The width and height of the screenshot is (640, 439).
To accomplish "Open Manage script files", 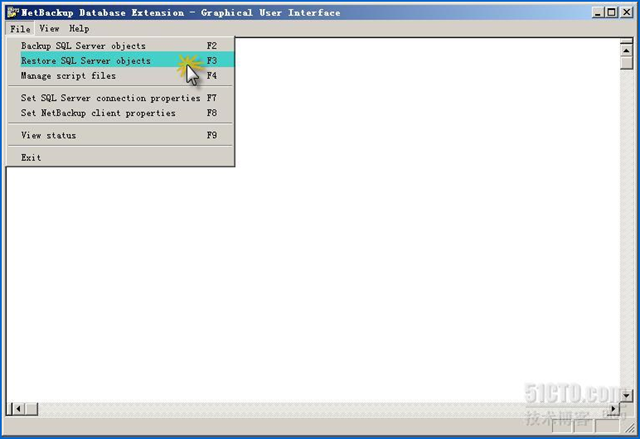I will (121, 75).
